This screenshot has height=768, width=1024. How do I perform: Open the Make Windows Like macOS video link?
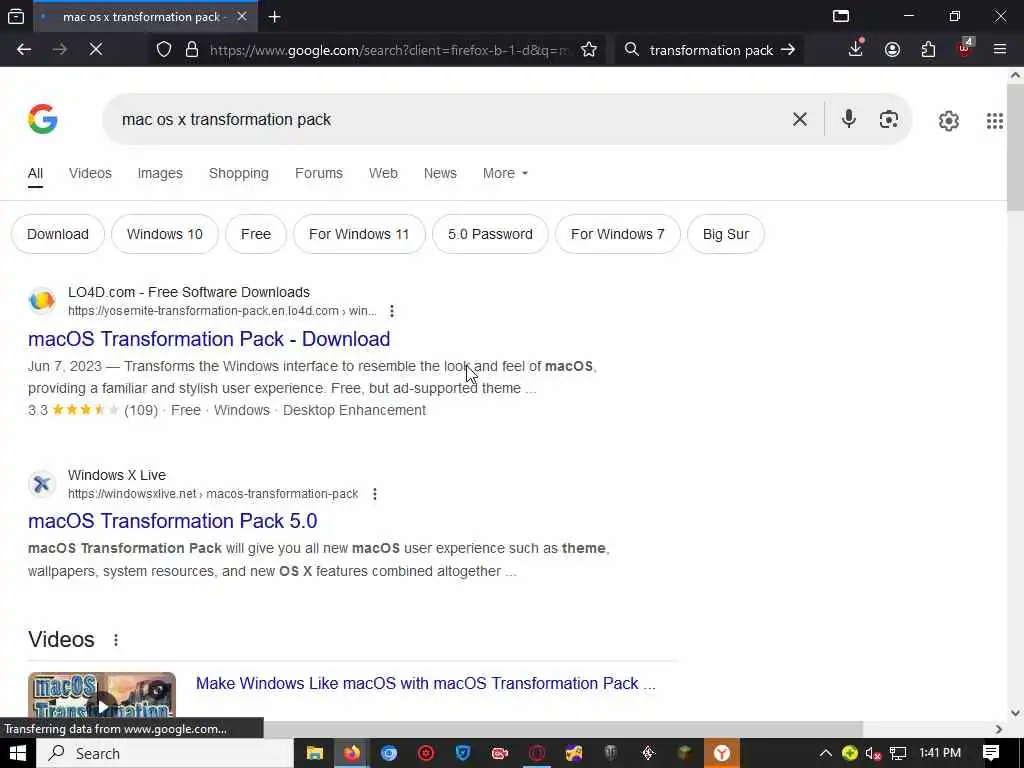click(x=426, y=683)
